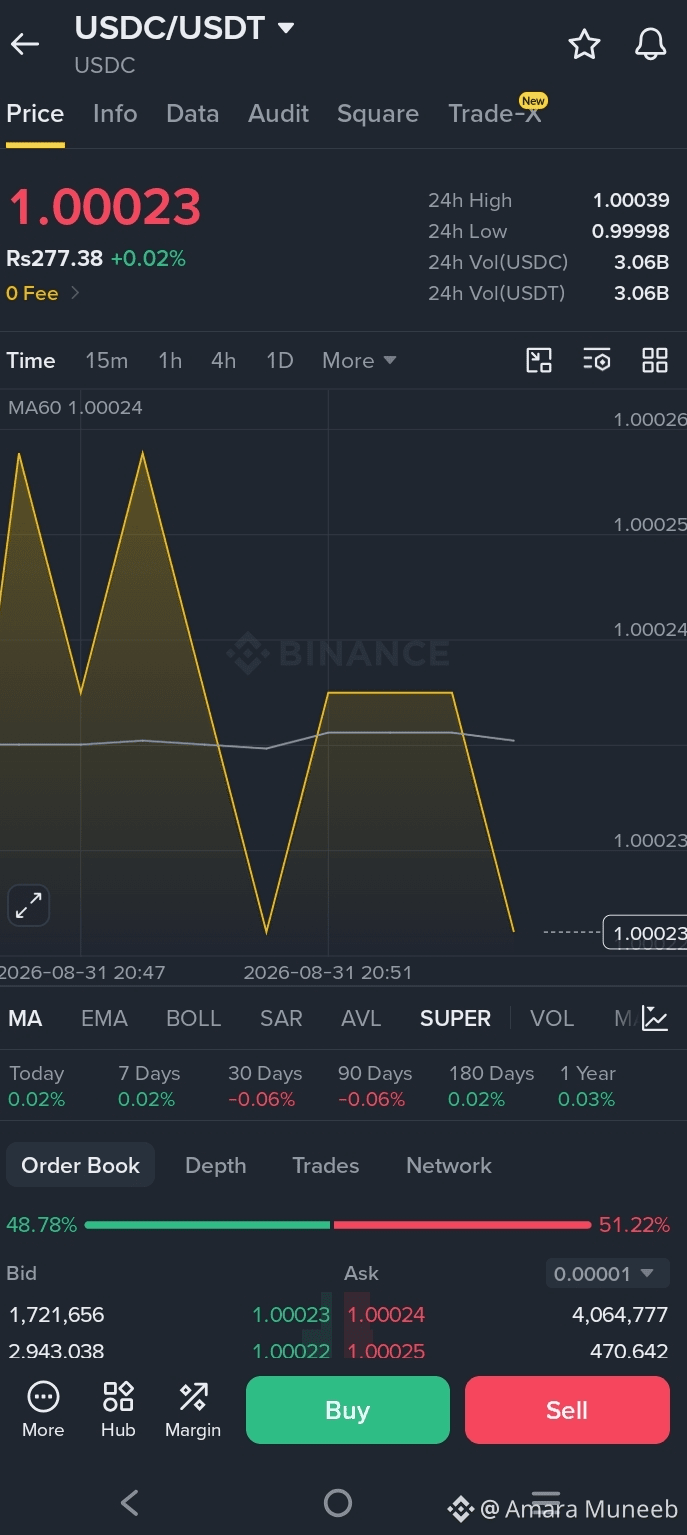This screenshot has width=687, height=1535.
Task: Tap Android home navigation button
Action: point(338,1502)
